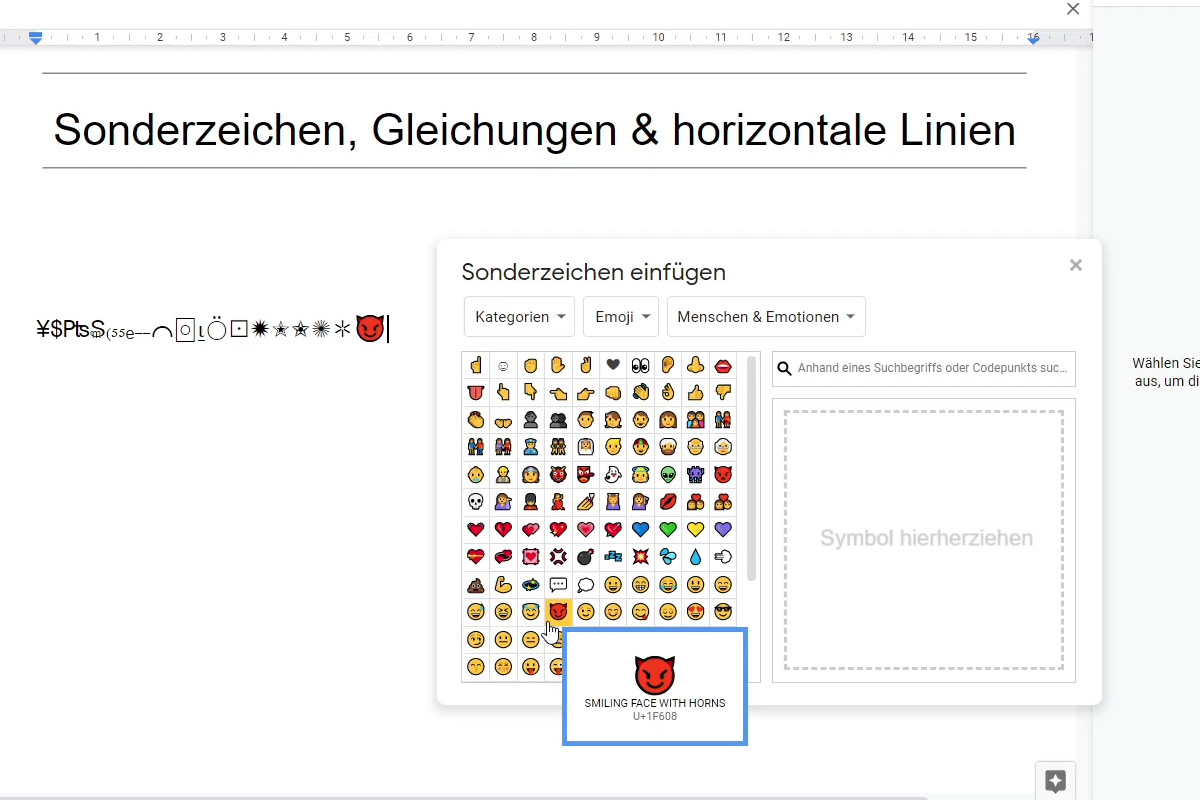Open the Emoji category dropdown

coord(621,316)
